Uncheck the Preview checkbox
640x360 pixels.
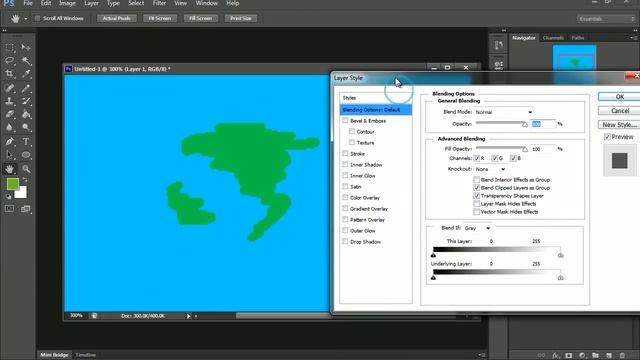(607, 137)
